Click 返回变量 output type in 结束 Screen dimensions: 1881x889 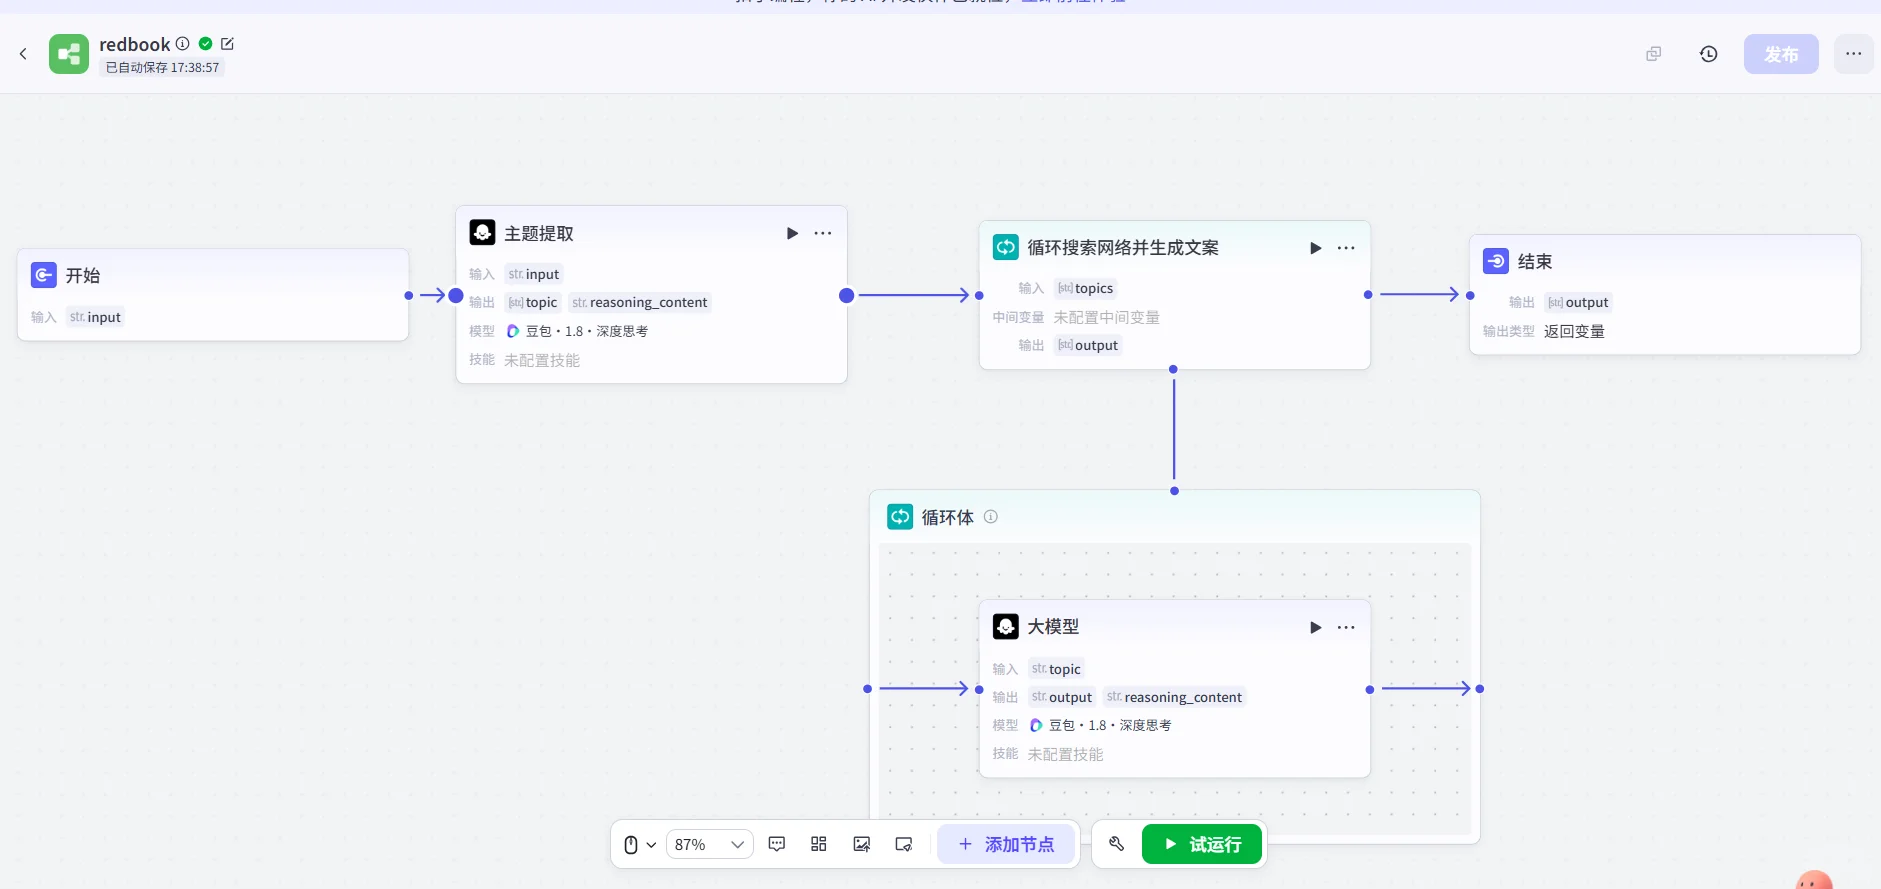point(1574,331)
